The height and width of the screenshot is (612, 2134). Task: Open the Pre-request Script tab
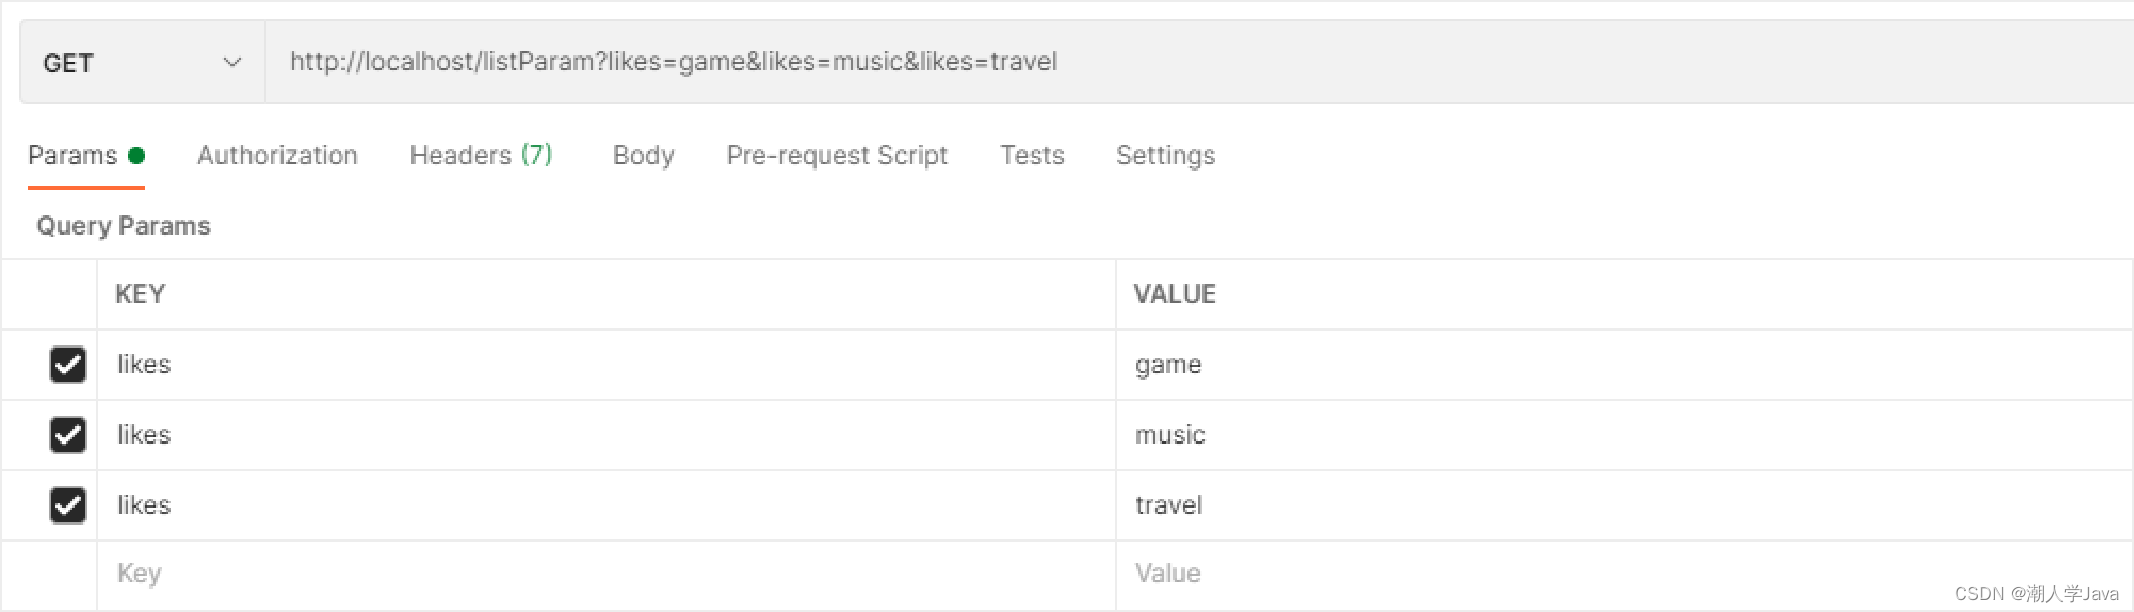[x=837, y=156]
